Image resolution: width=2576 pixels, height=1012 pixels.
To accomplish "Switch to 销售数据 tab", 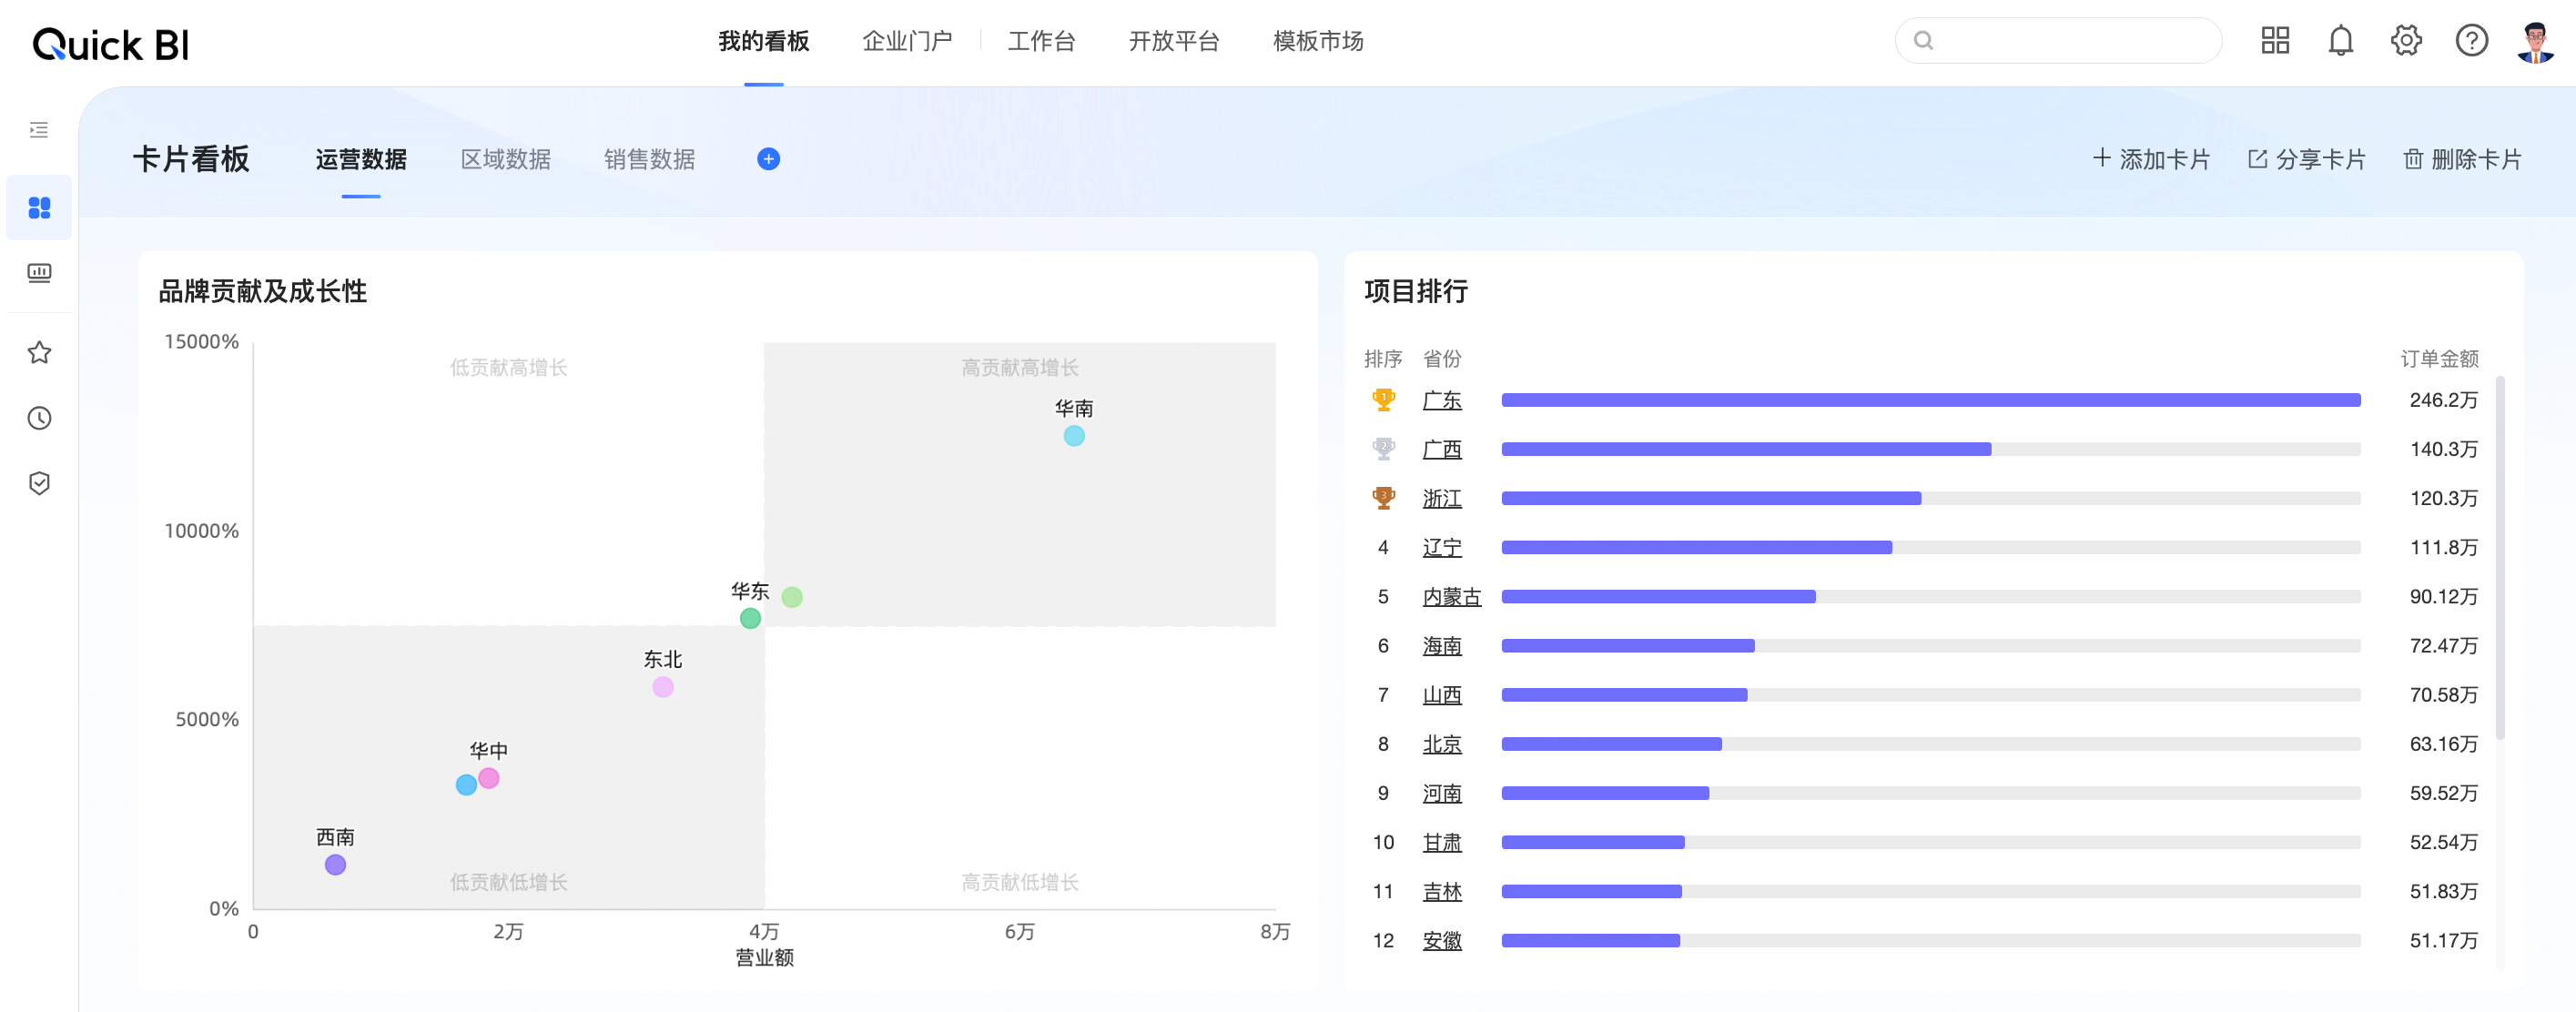I will [x=649, y=159].
